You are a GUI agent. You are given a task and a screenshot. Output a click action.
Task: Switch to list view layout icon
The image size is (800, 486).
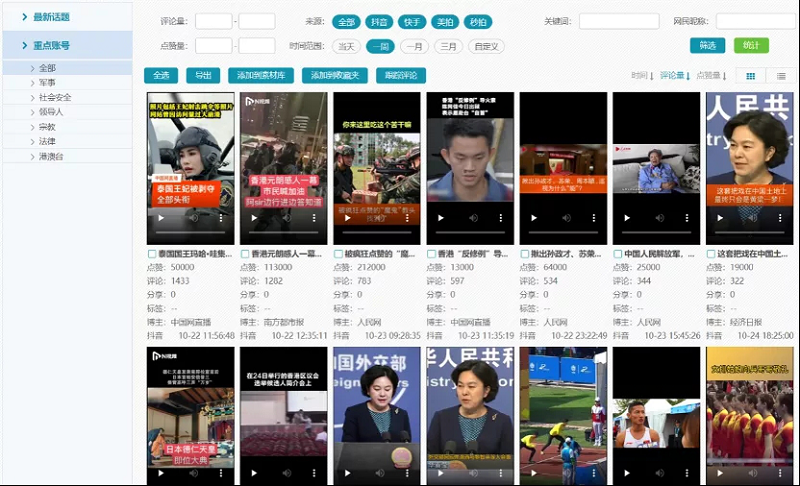click(781, 76)
